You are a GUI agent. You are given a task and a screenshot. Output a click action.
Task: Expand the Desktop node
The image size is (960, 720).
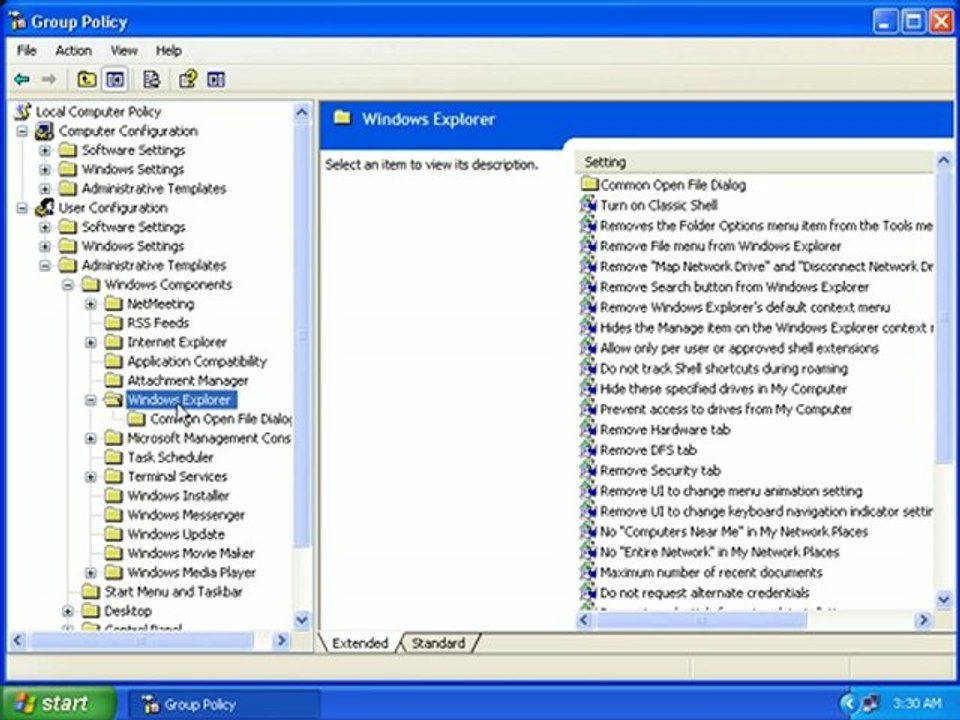(67, 611)
